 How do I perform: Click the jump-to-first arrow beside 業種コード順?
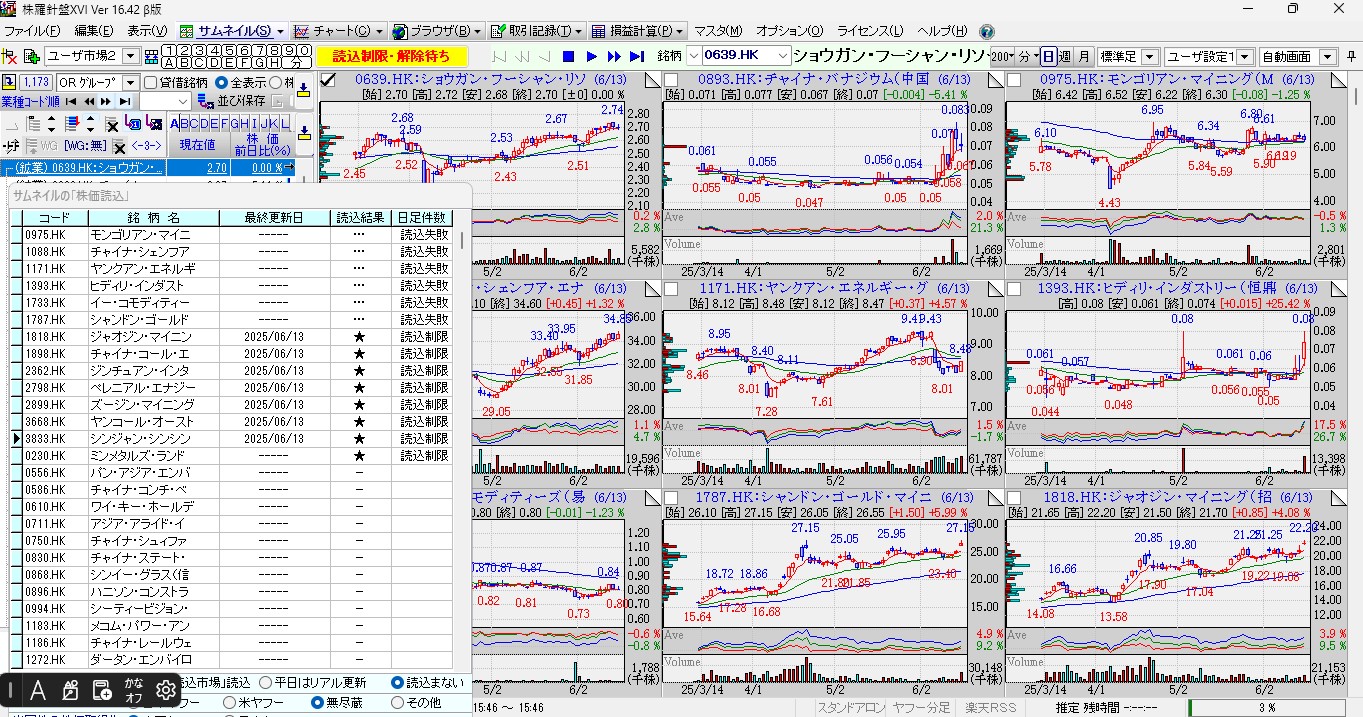[x=73, y=102]
